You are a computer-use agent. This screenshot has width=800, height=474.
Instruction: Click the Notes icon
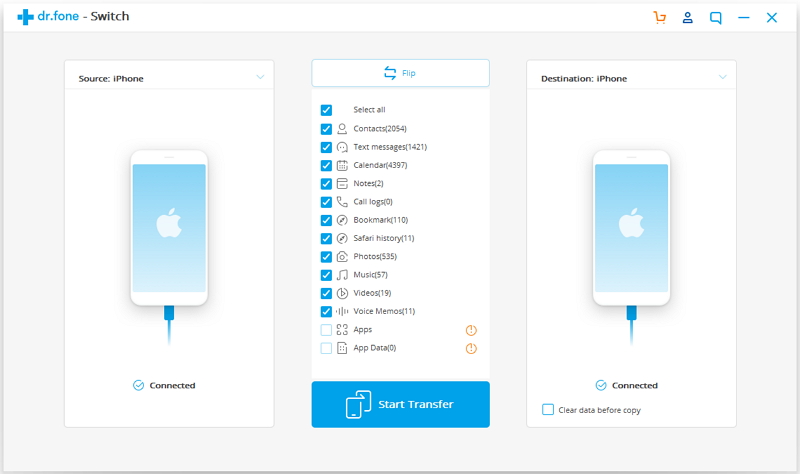342,184
